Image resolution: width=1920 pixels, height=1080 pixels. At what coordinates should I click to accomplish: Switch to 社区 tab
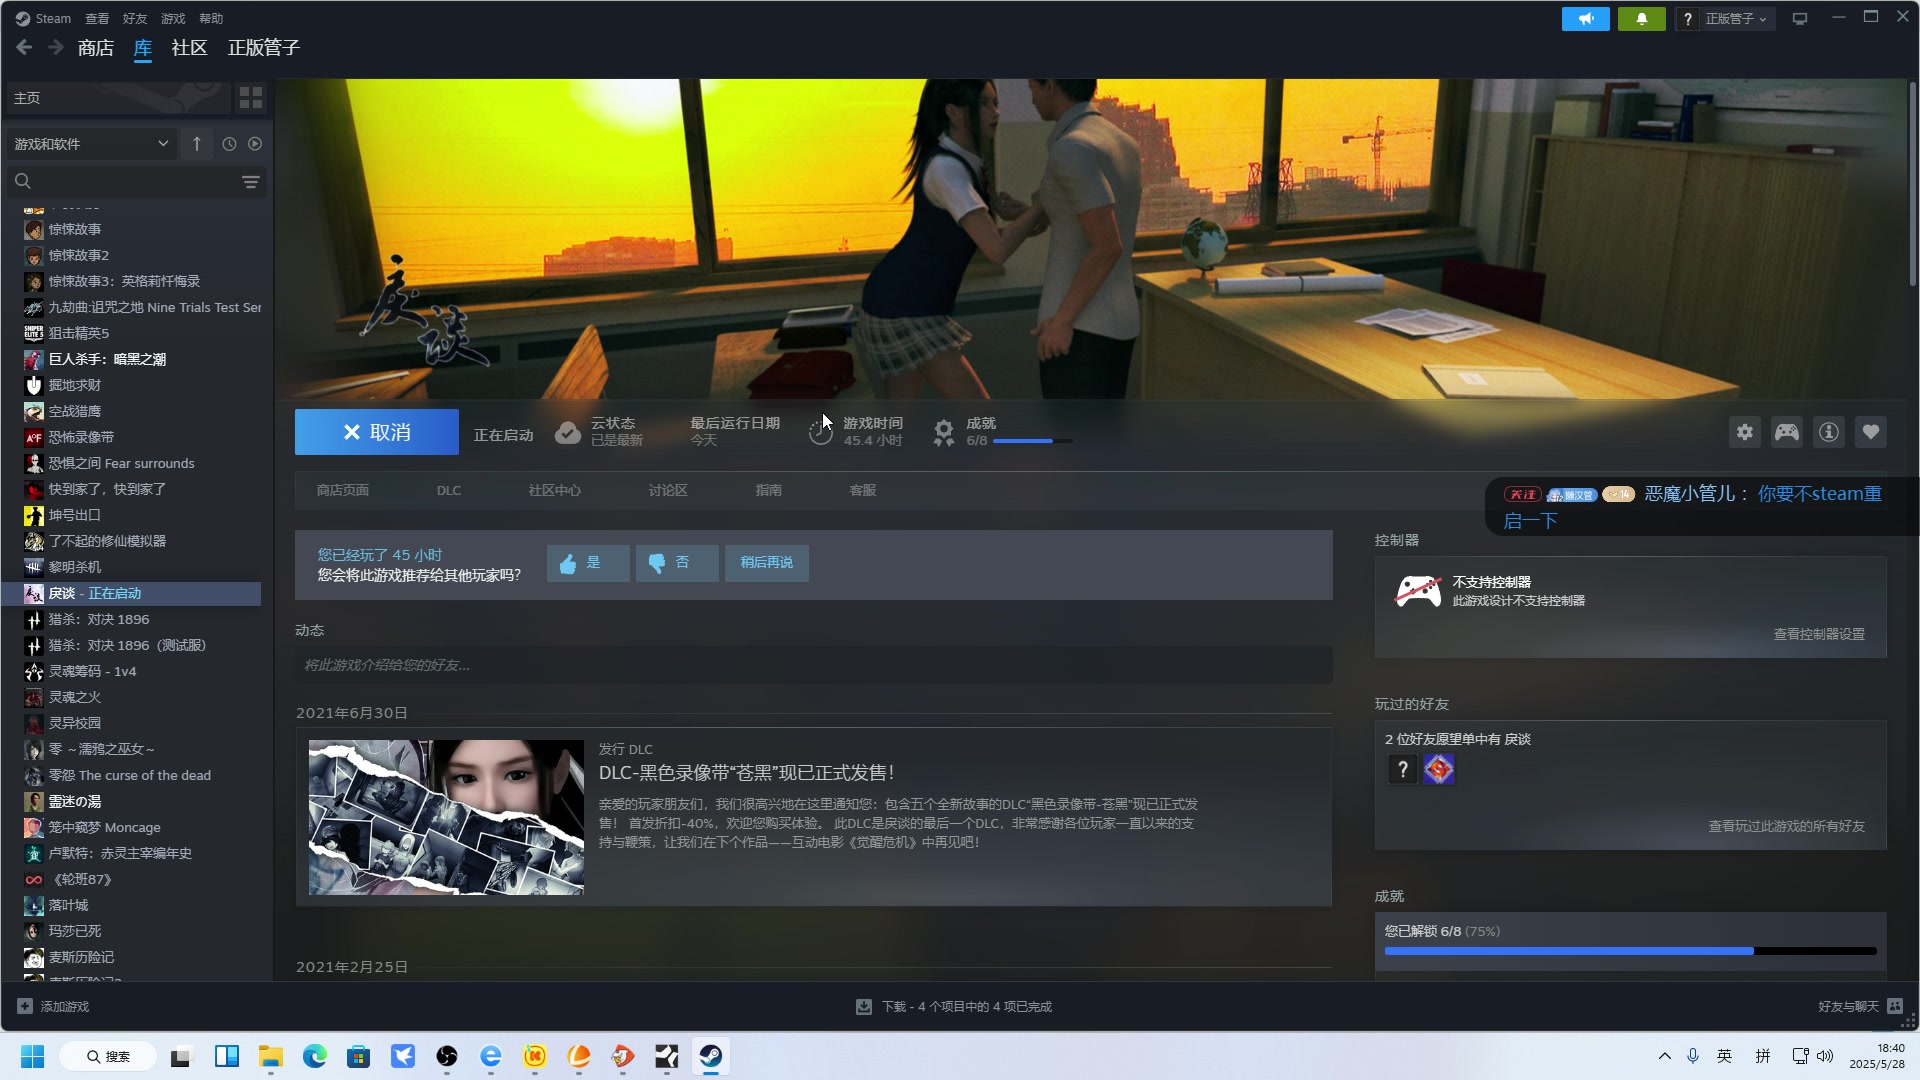[x=189, y=47]
